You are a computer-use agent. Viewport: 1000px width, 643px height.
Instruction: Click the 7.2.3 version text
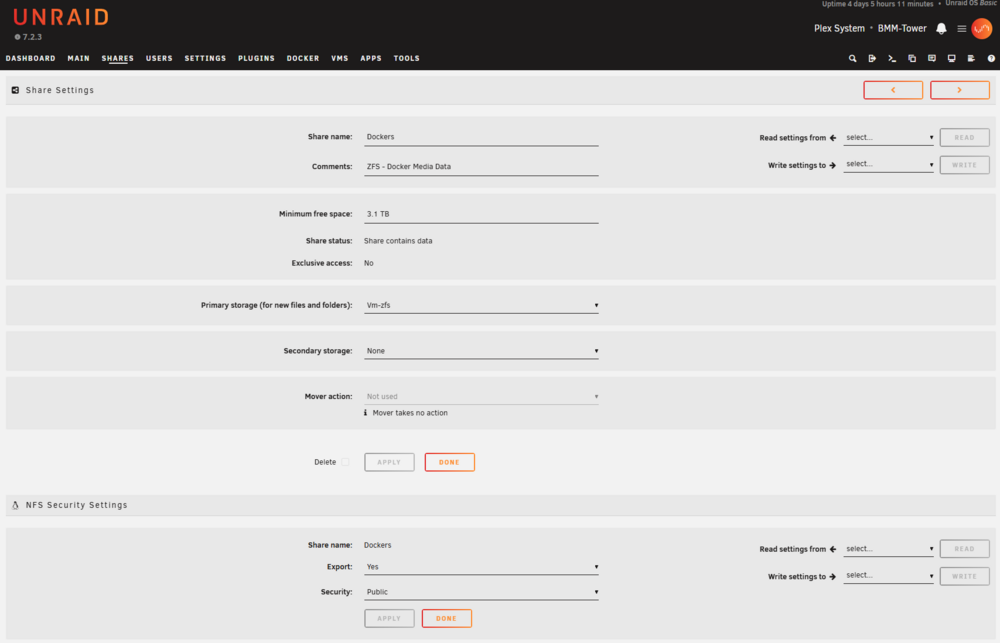[32, 37]
